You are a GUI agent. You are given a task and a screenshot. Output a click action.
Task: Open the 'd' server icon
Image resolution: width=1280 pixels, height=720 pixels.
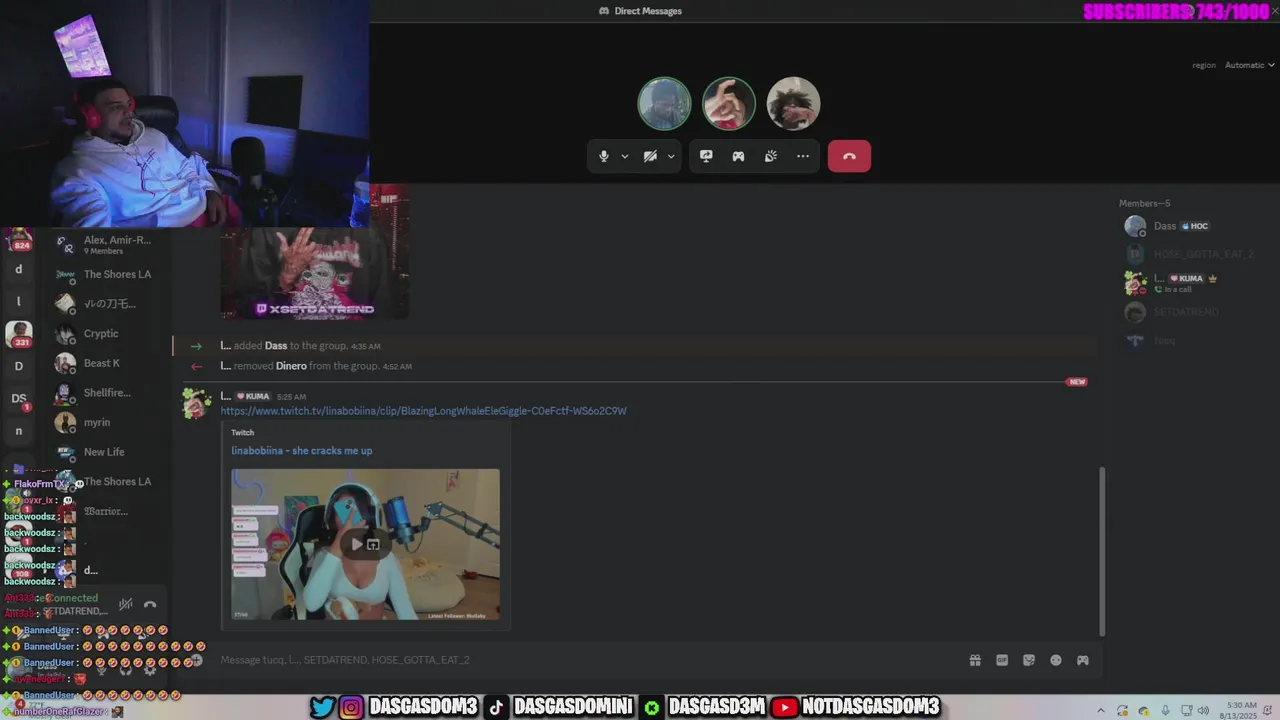coord(18,269)
